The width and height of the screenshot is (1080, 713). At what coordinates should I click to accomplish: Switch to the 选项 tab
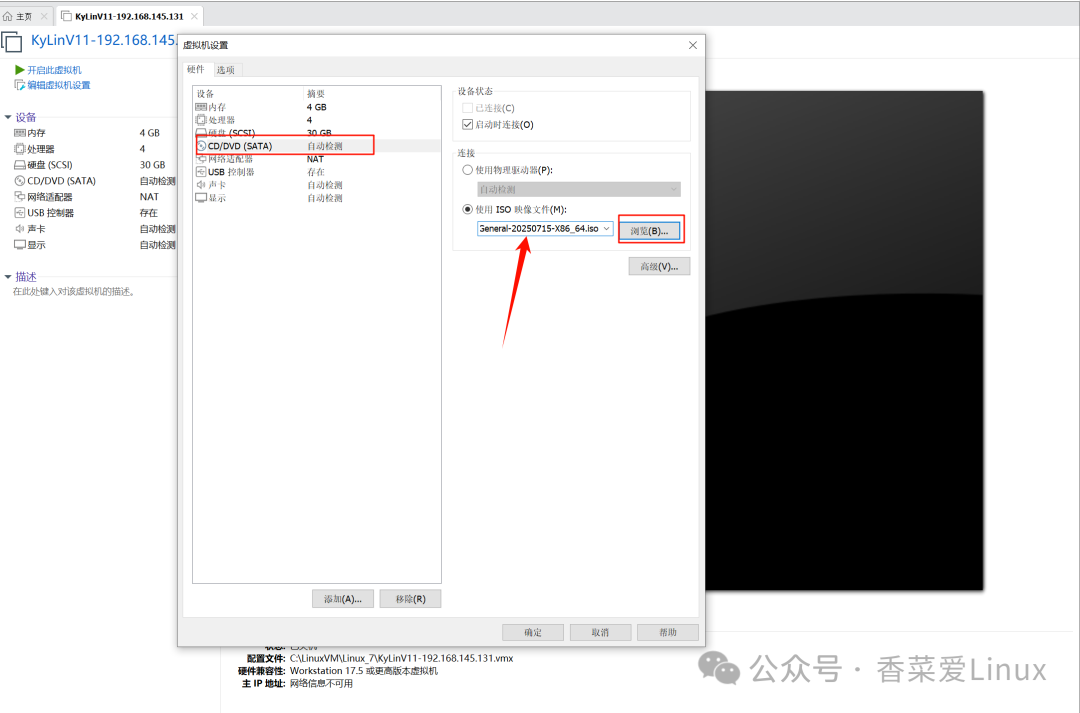coord(225,70)
